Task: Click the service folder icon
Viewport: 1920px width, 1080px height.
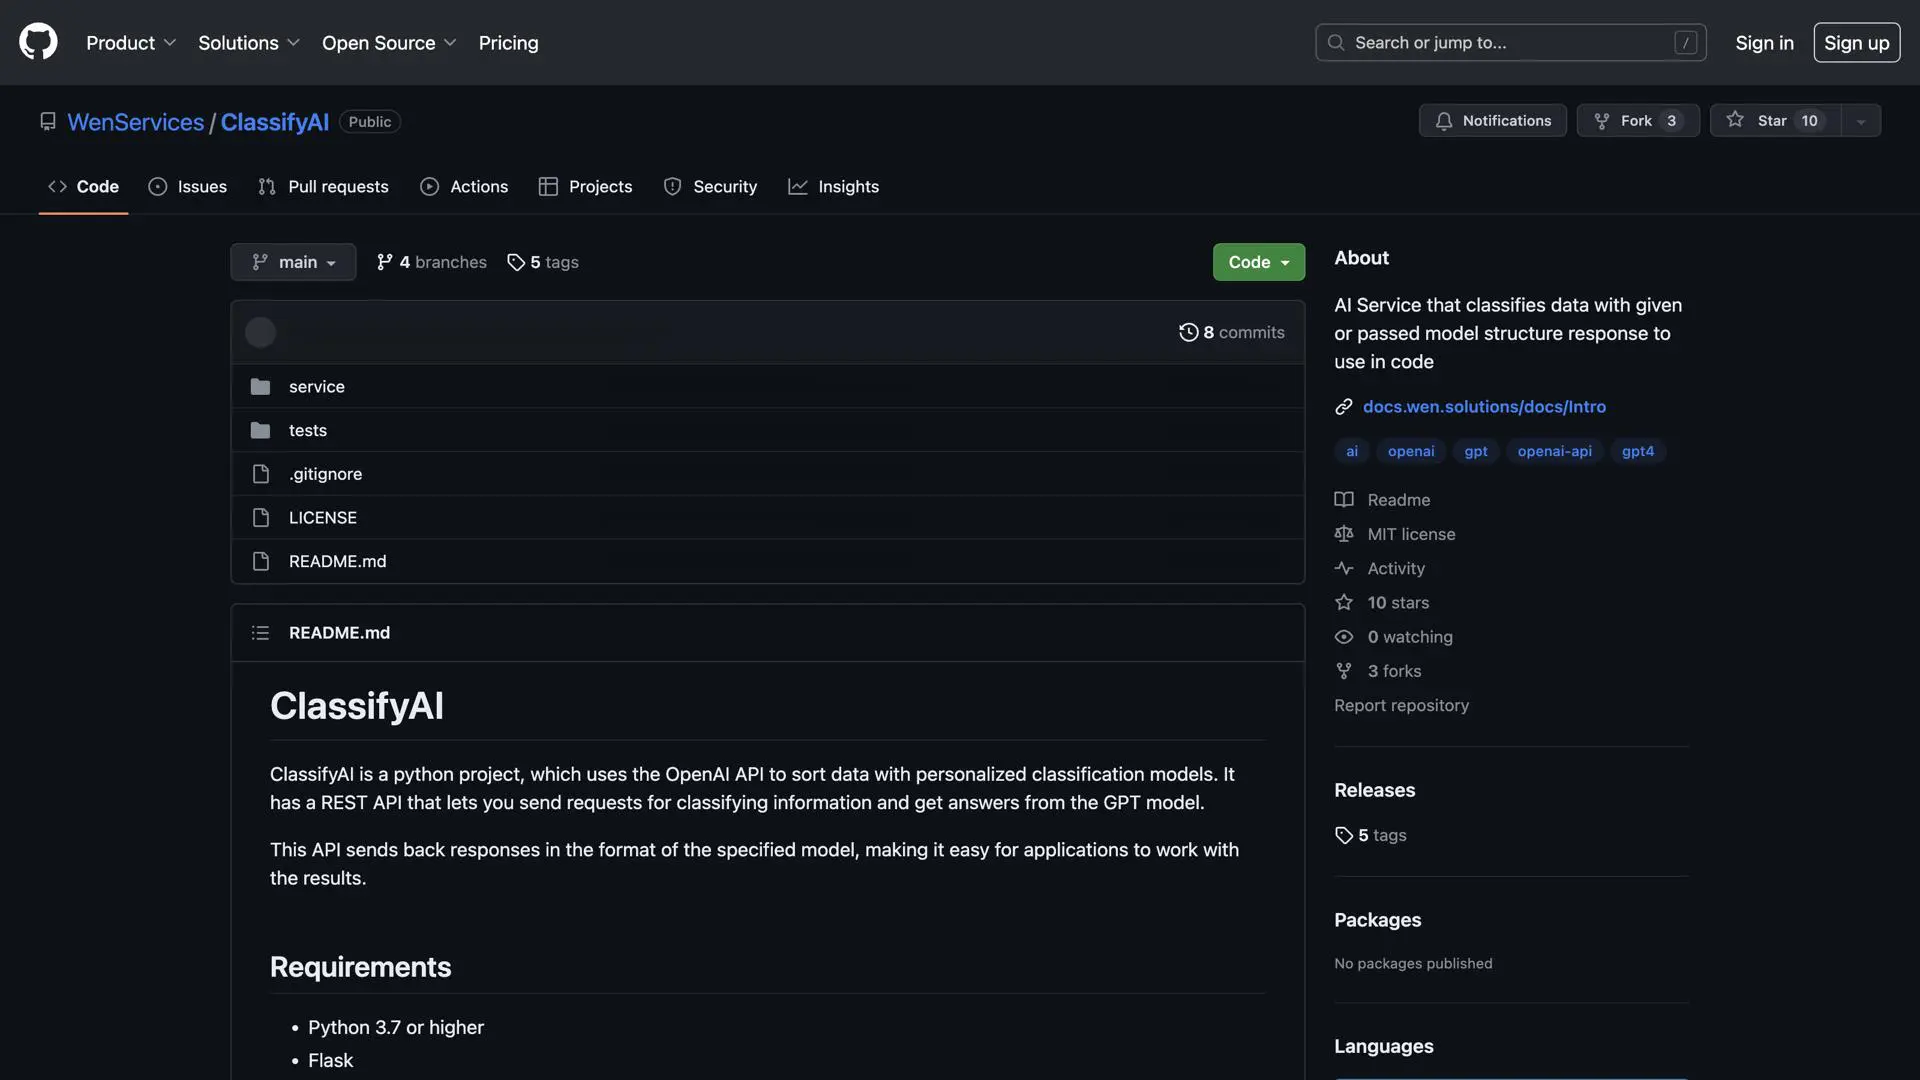Action: coord(260,387)
